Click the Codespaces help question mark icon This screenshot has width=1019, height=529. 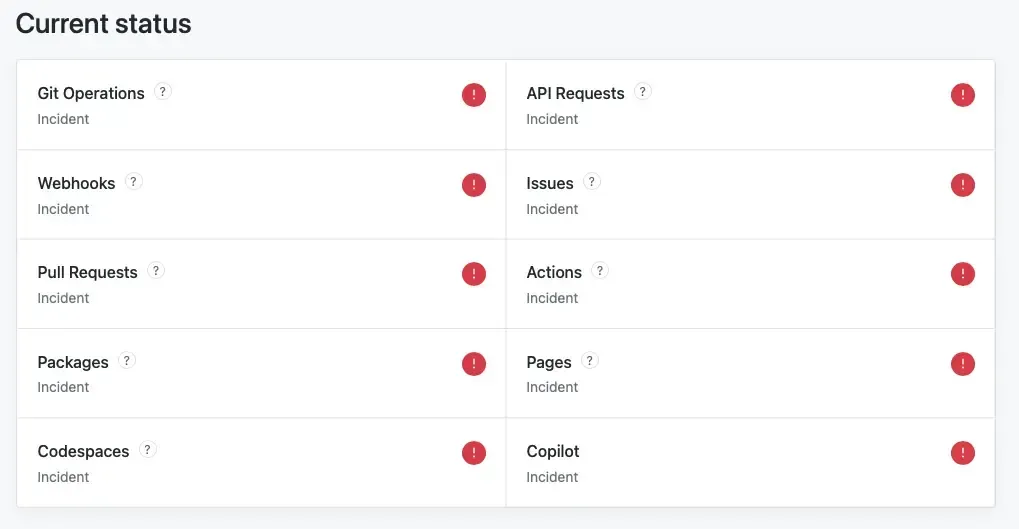(x=148, y=449)
